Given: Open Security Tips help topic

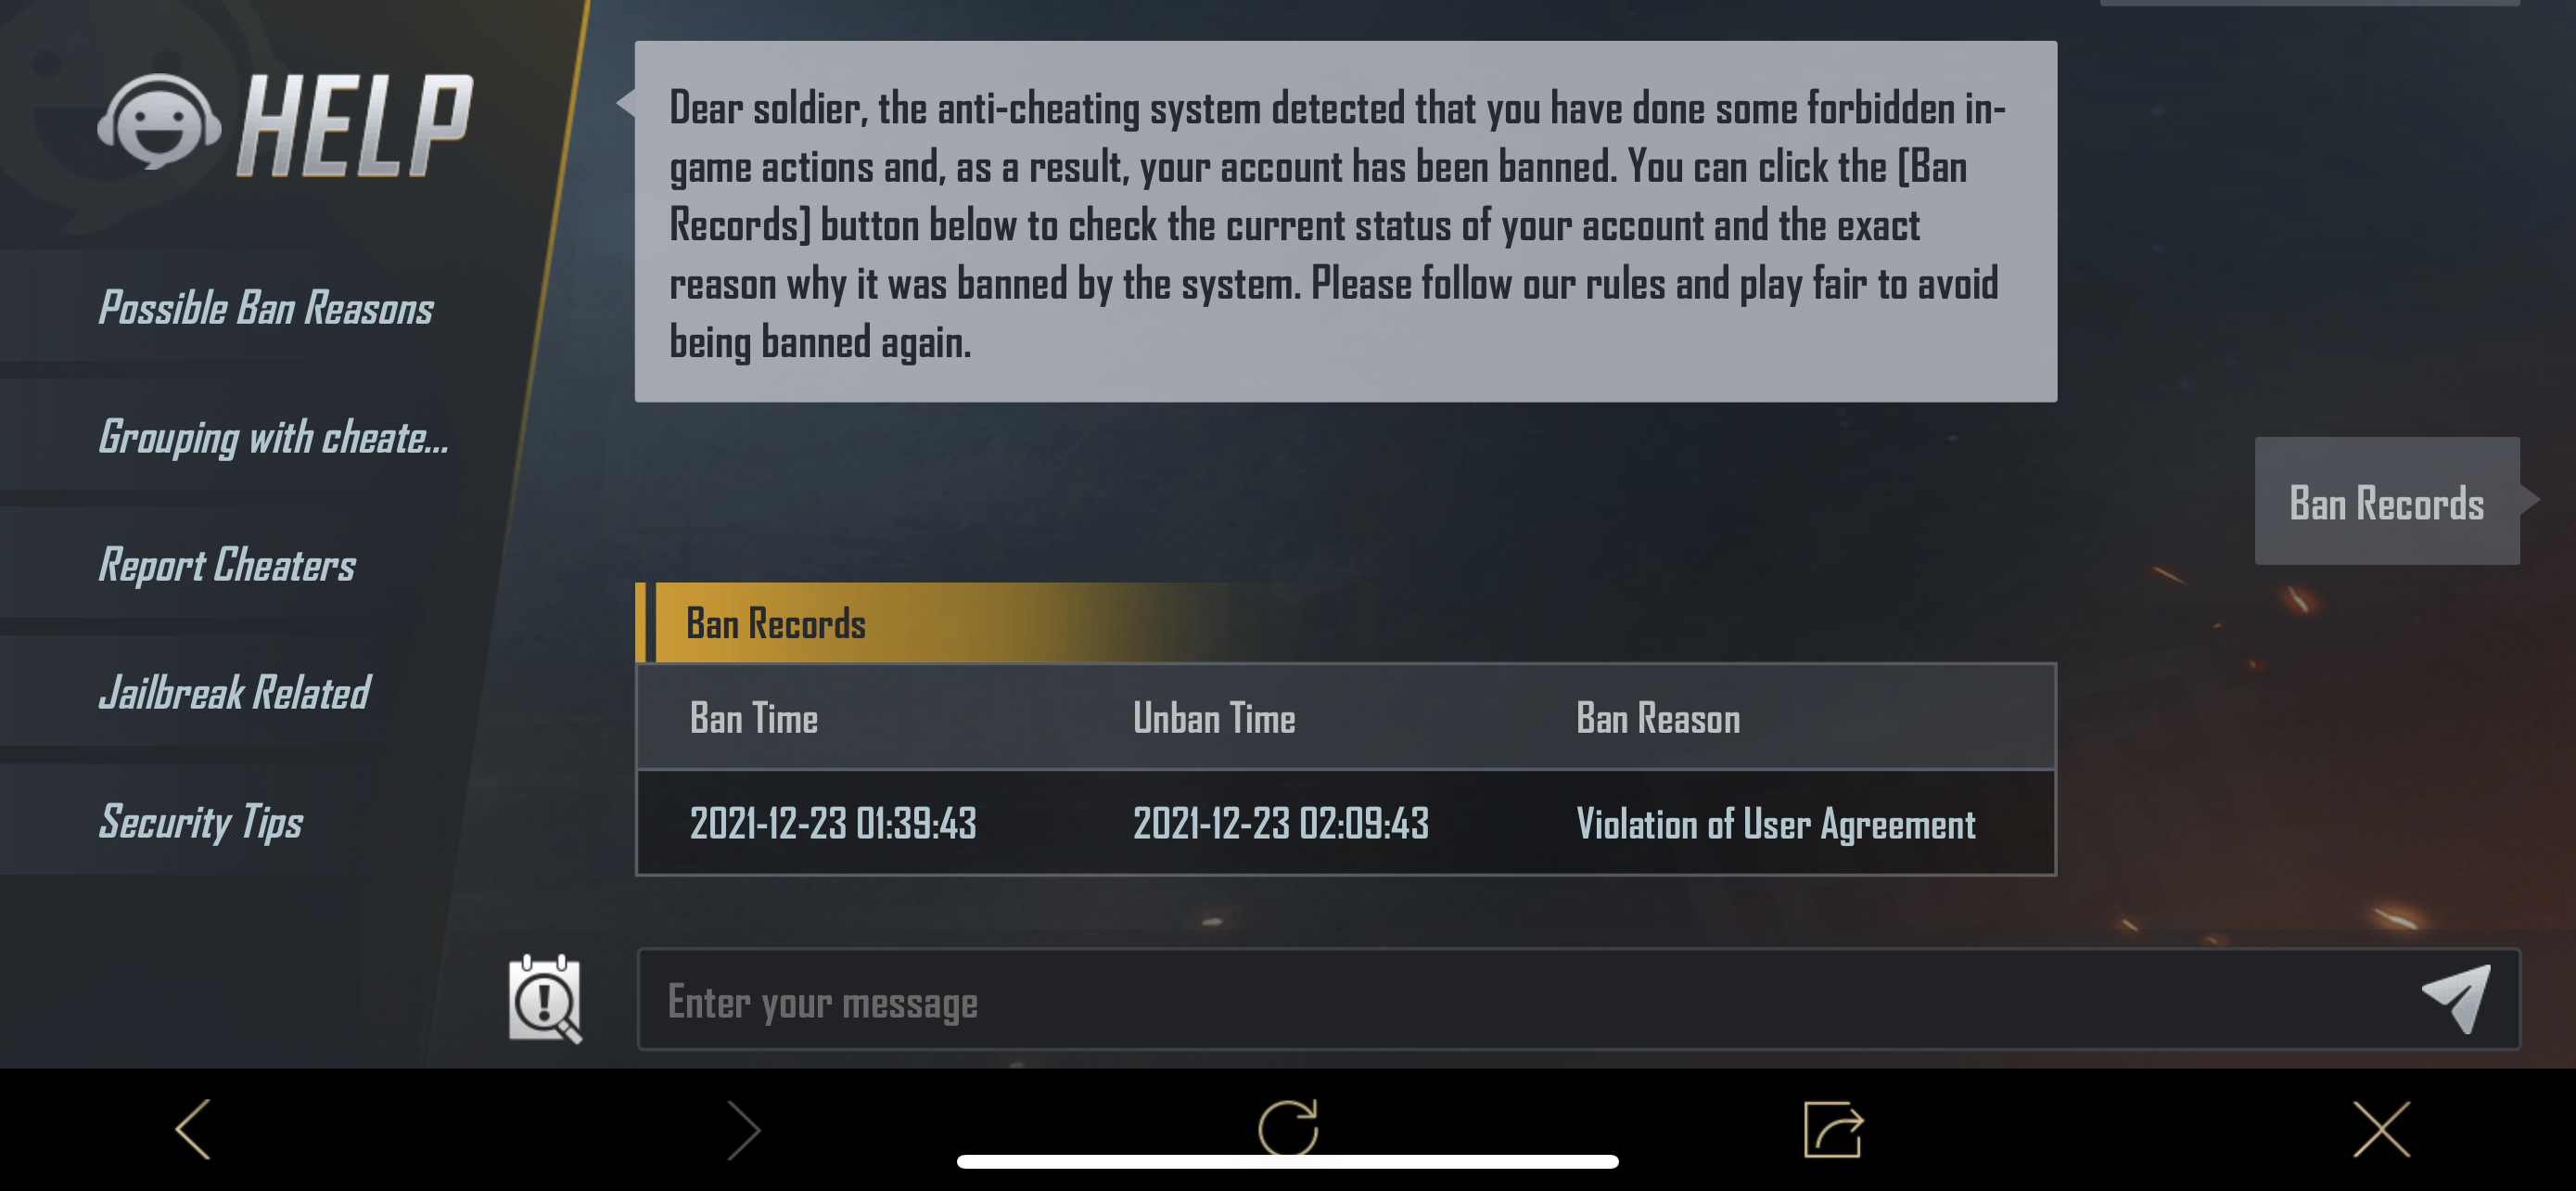Looking at the screenshot, I should [x=200, y=821].
